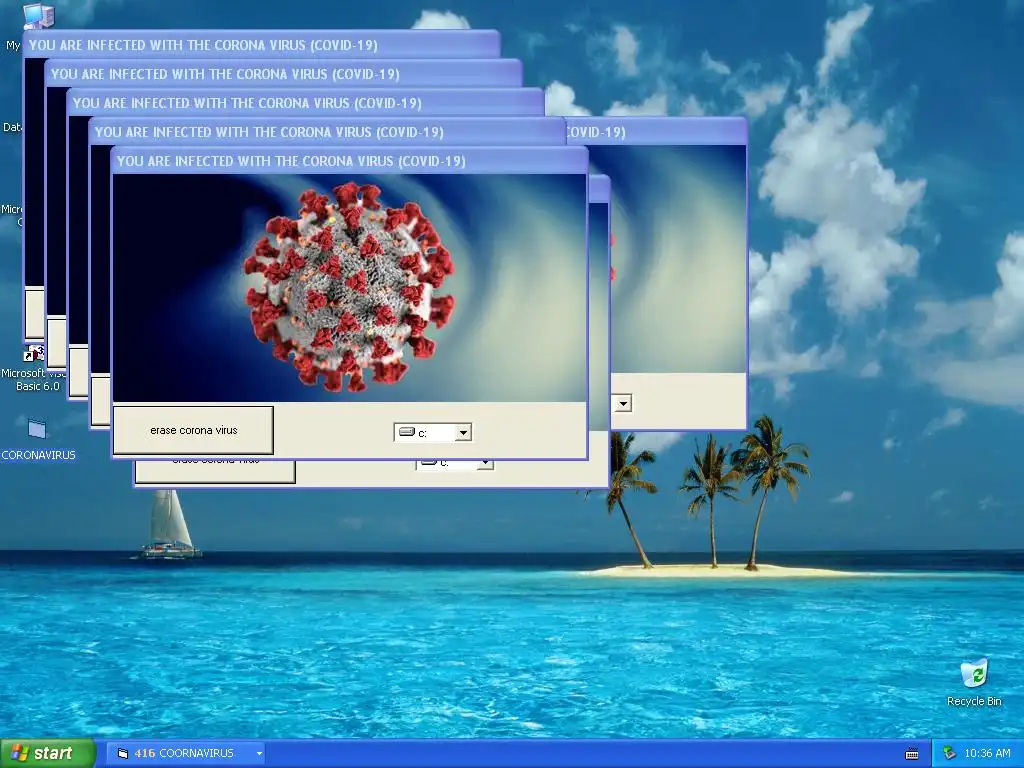1024x768 pixels.
Task: Click the drive icon in the front window's combo box
Action: coord(406,432)
